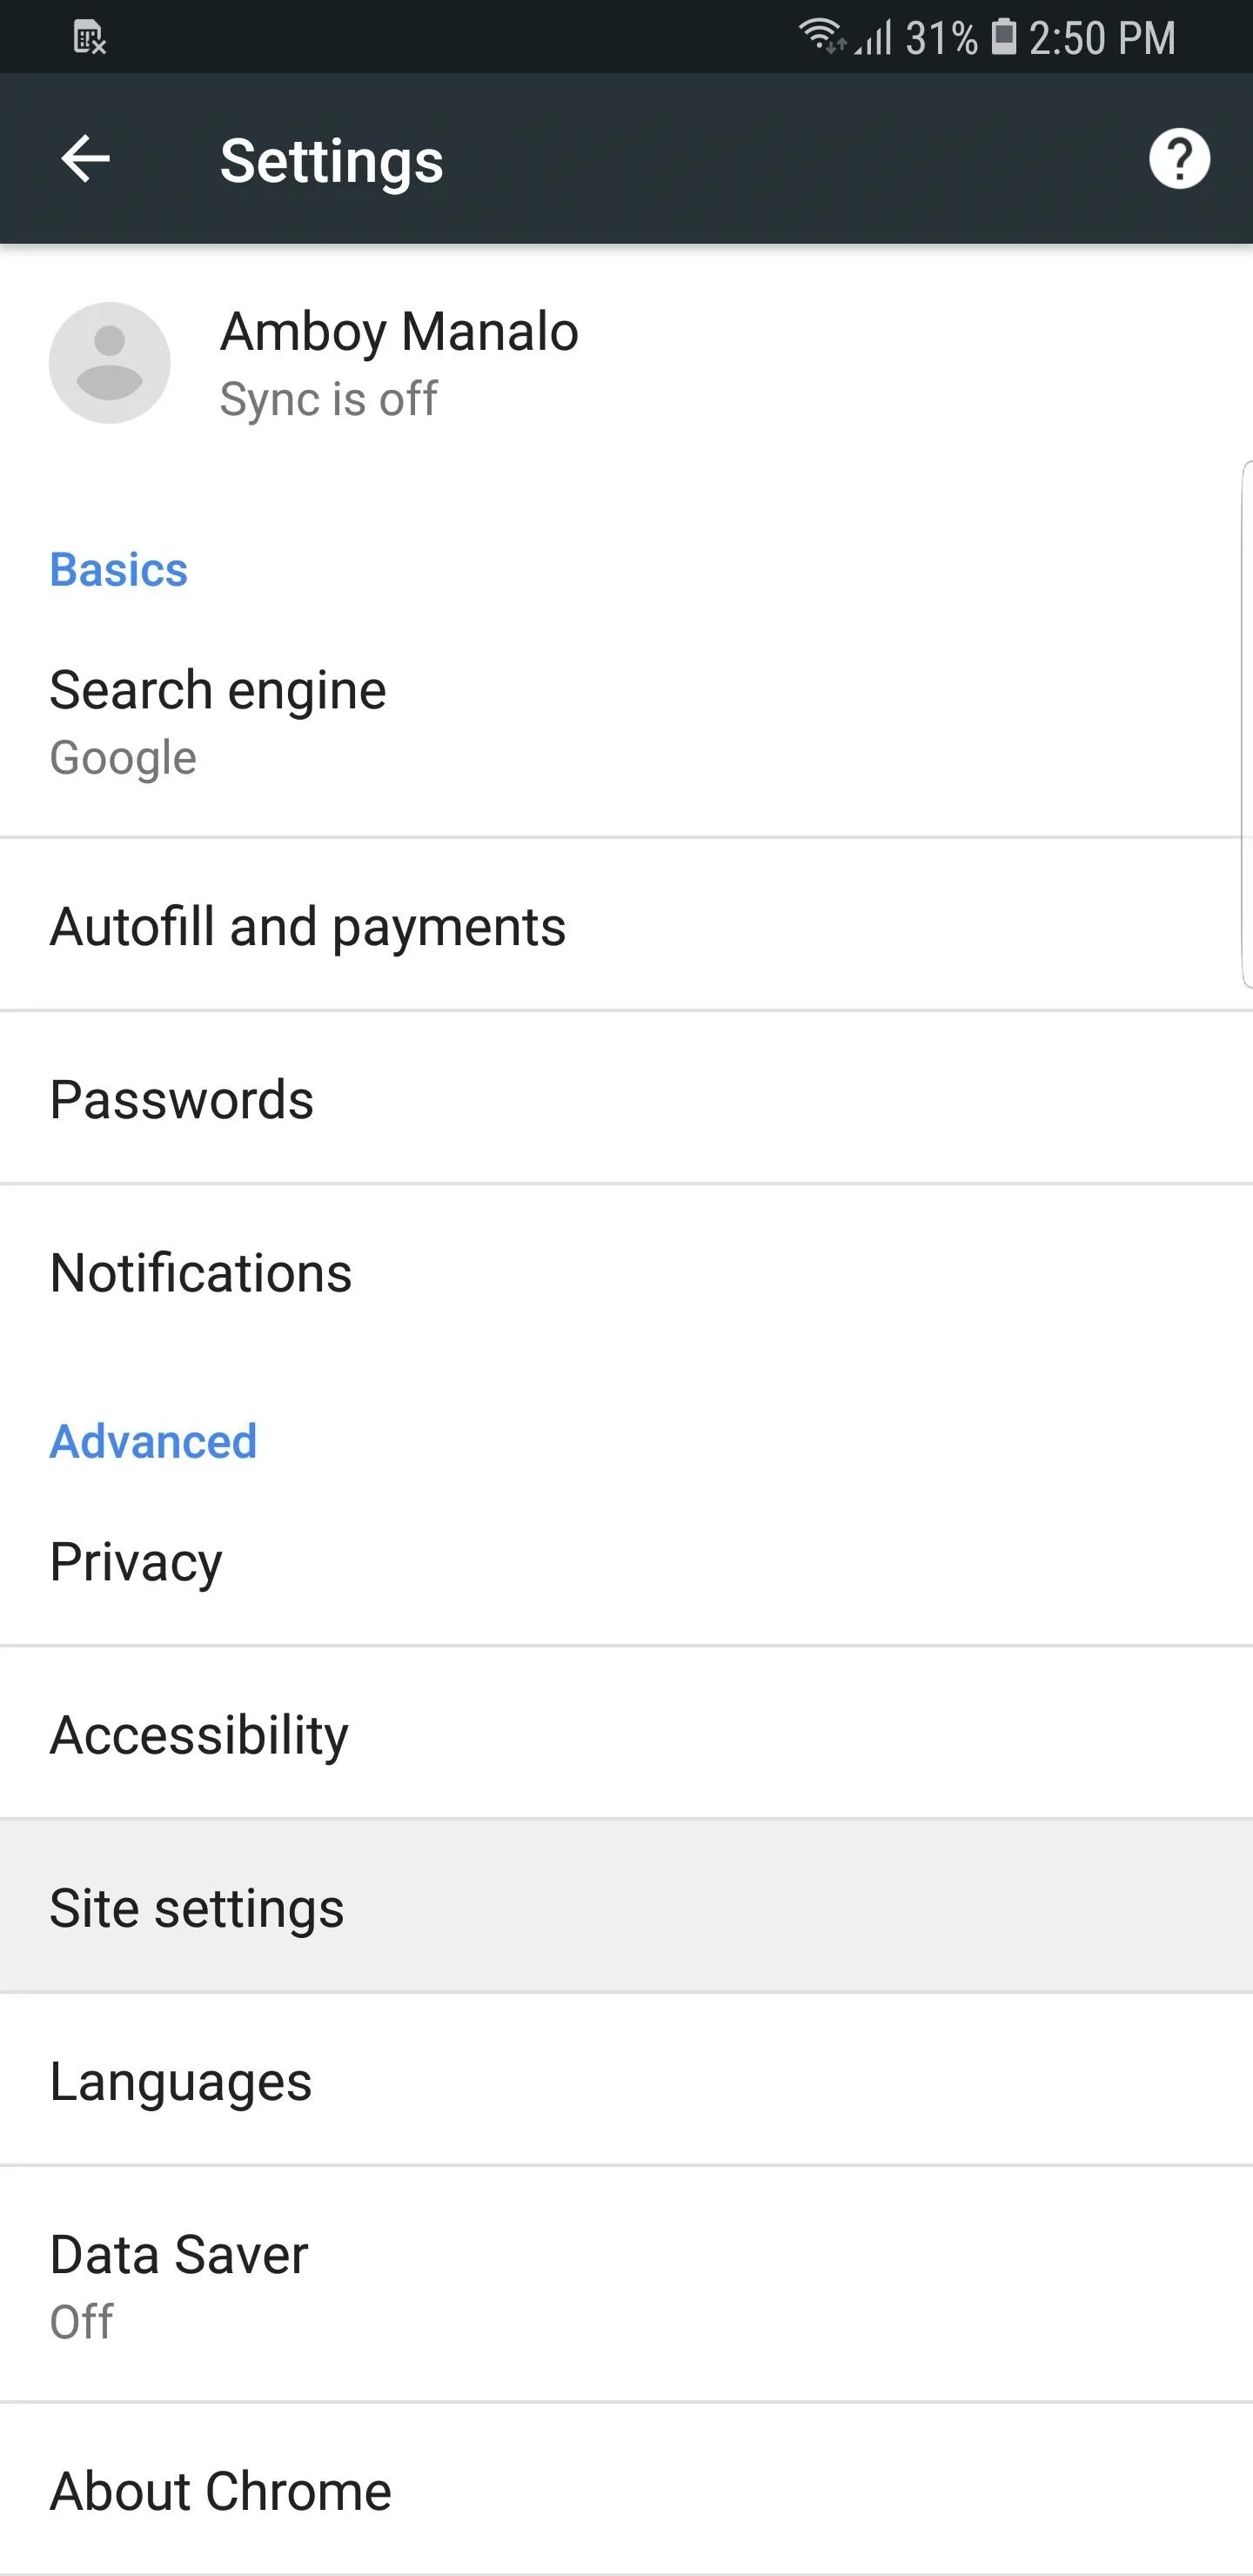Image resolution: width=1253 pixels, height=2576 pixels.
Task: Tap the back arrow in the Settings header
Action: coord(85,159)
